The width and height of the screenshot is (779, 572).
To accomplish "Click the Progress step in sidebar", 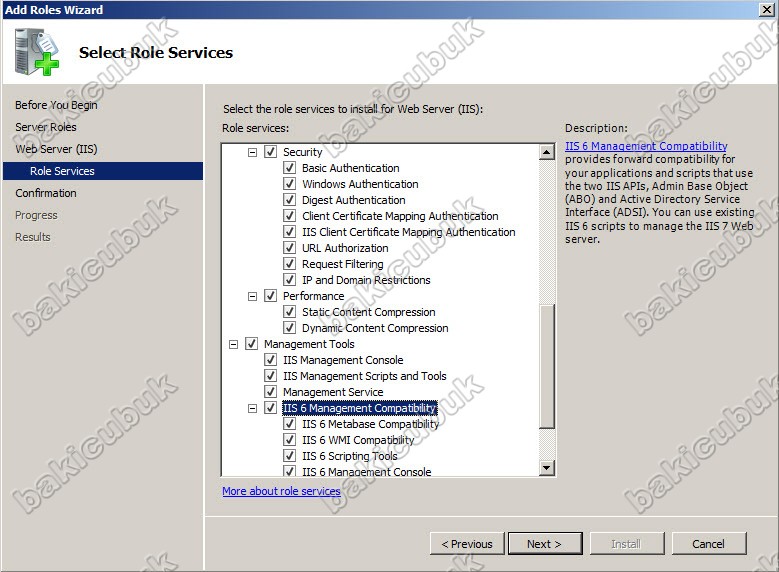I will (36, 215).
